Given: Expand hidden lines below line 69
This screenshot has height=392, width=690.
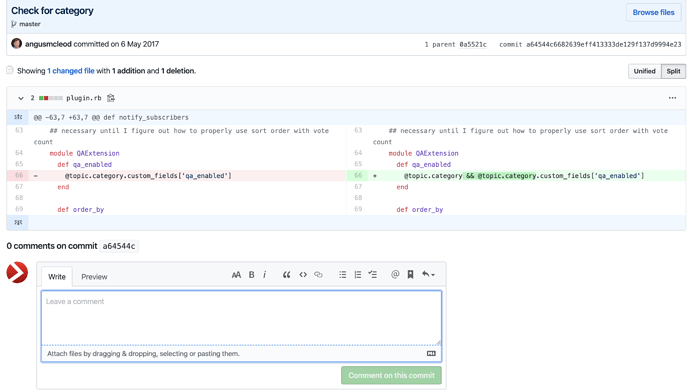Looking at the screenshot, I should [18, 222].
